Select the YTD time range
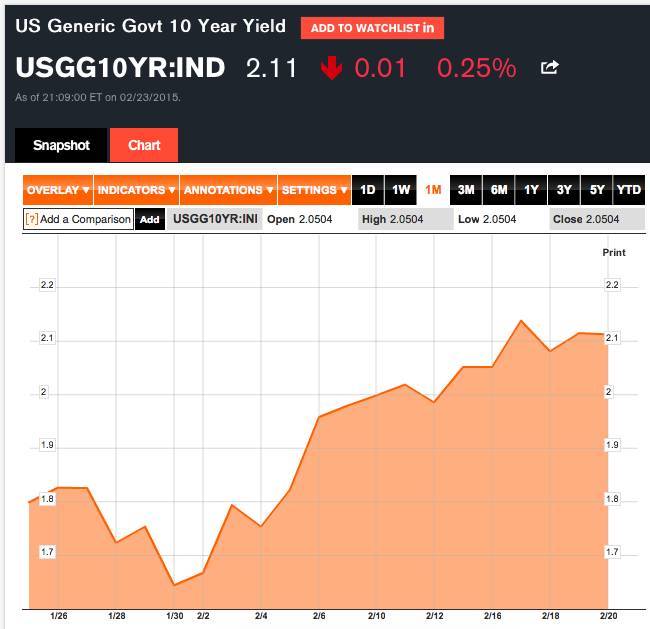Viewport: 650px width, 629px height. 629,190
